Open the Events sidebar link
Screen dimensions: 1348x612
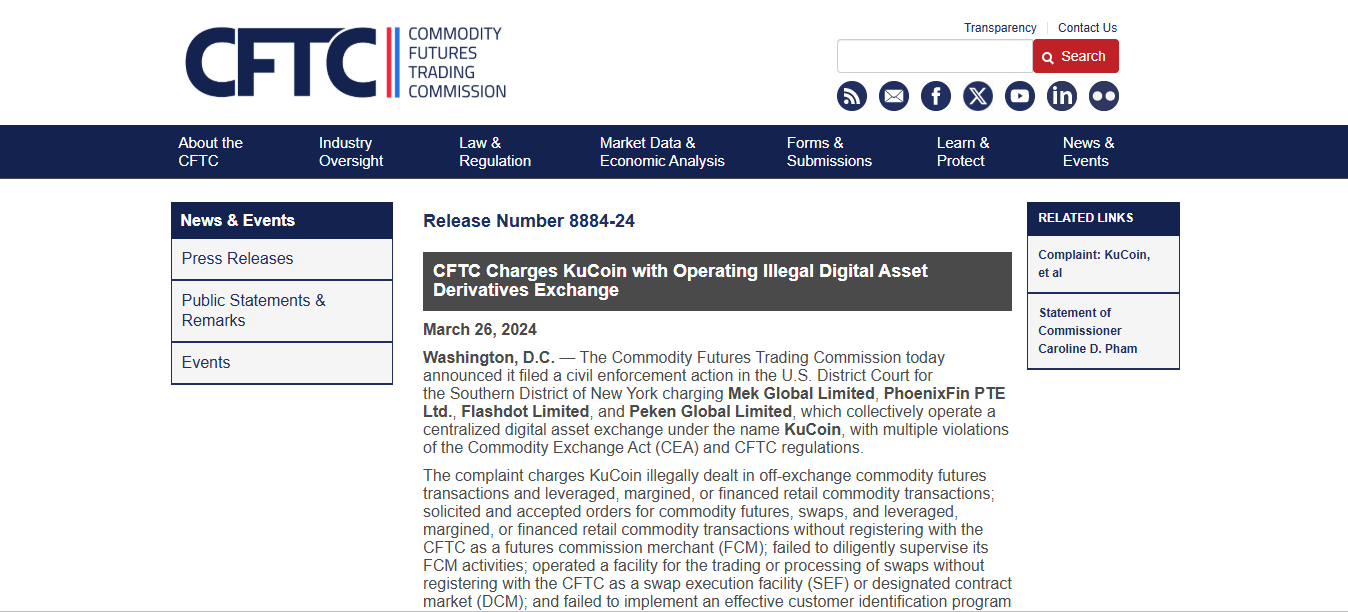[x=282, y=363]
